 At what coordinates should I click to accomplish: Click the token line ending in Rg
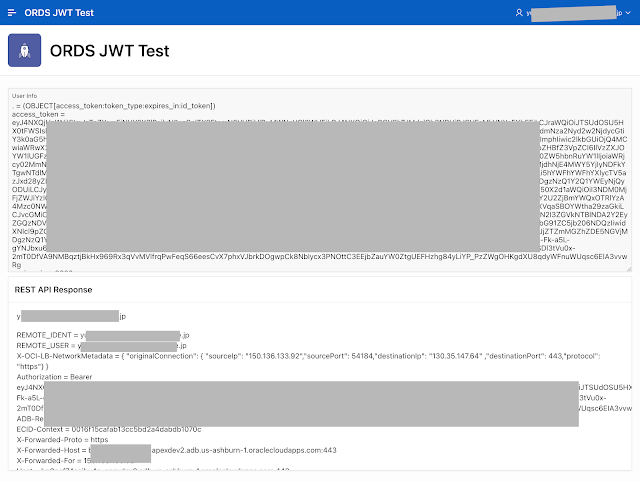tap(16, 265)
